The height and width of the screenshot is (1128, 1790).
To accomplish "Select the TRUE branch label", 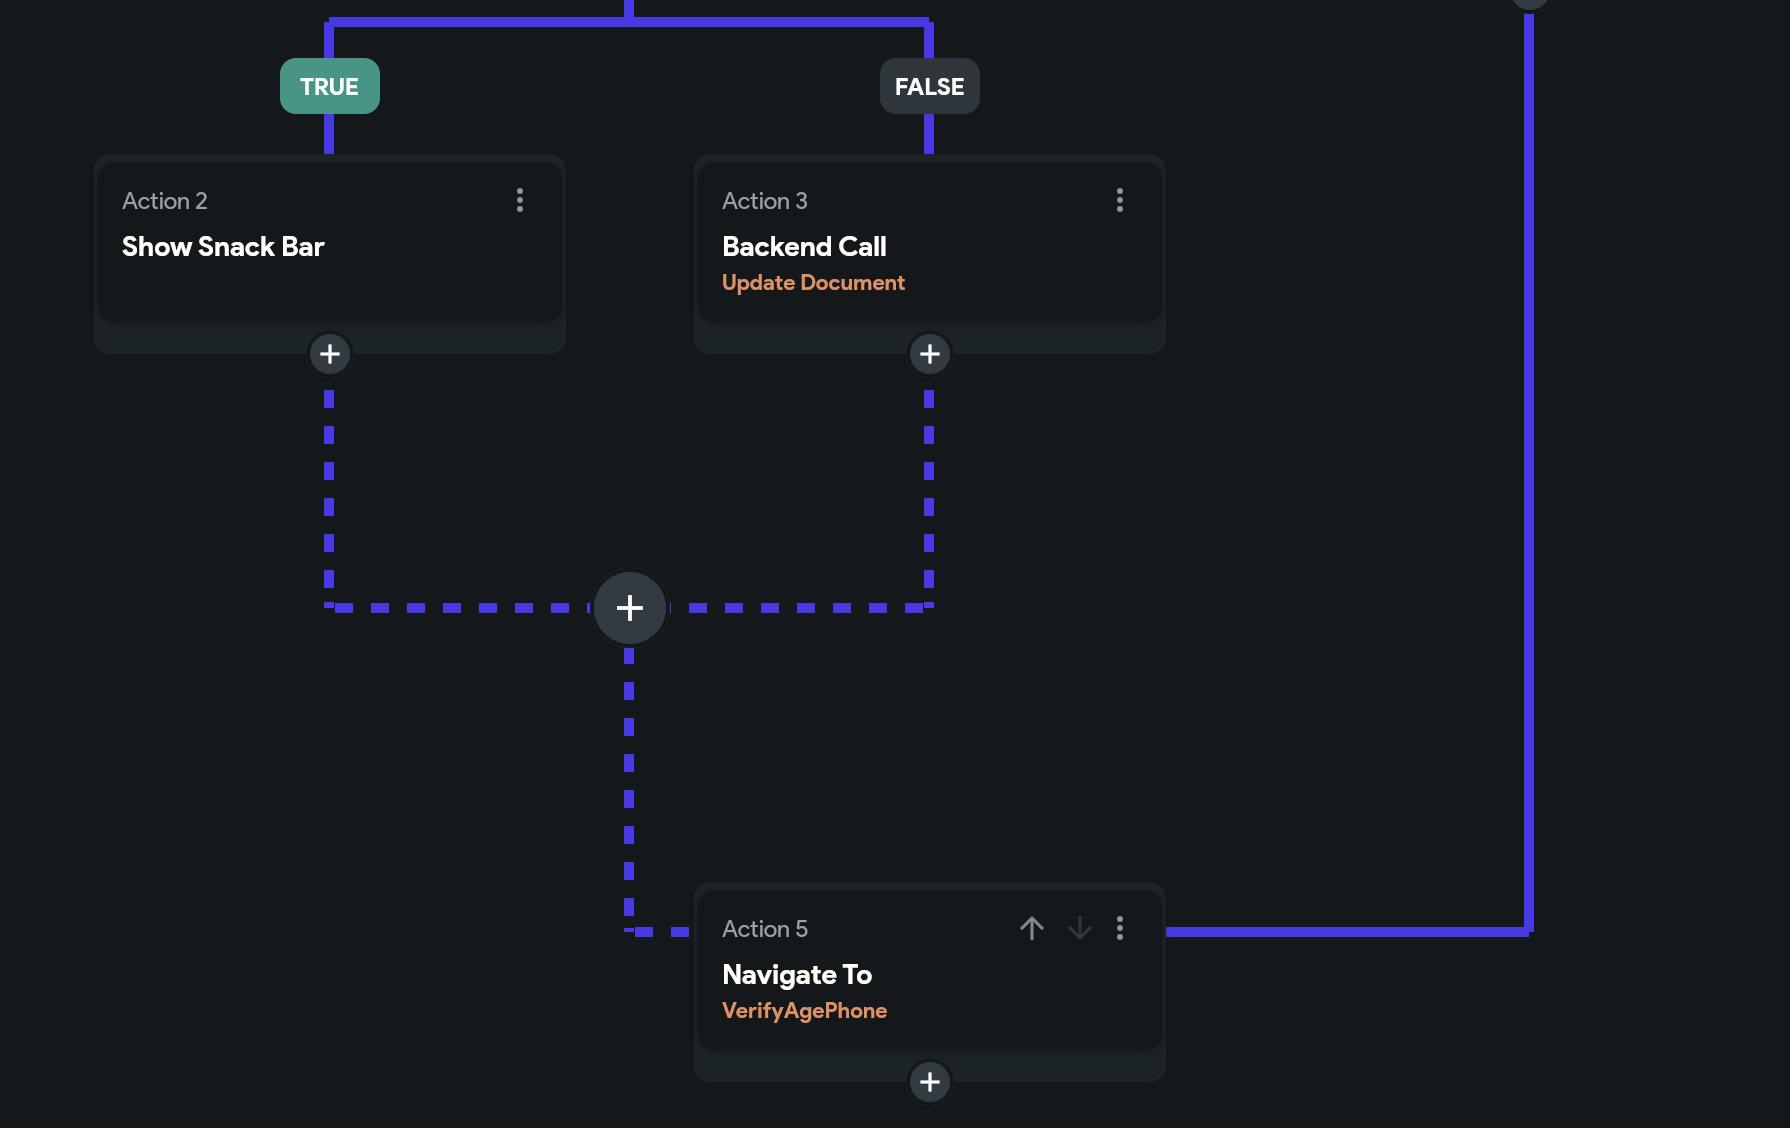I will pos(330,86).
